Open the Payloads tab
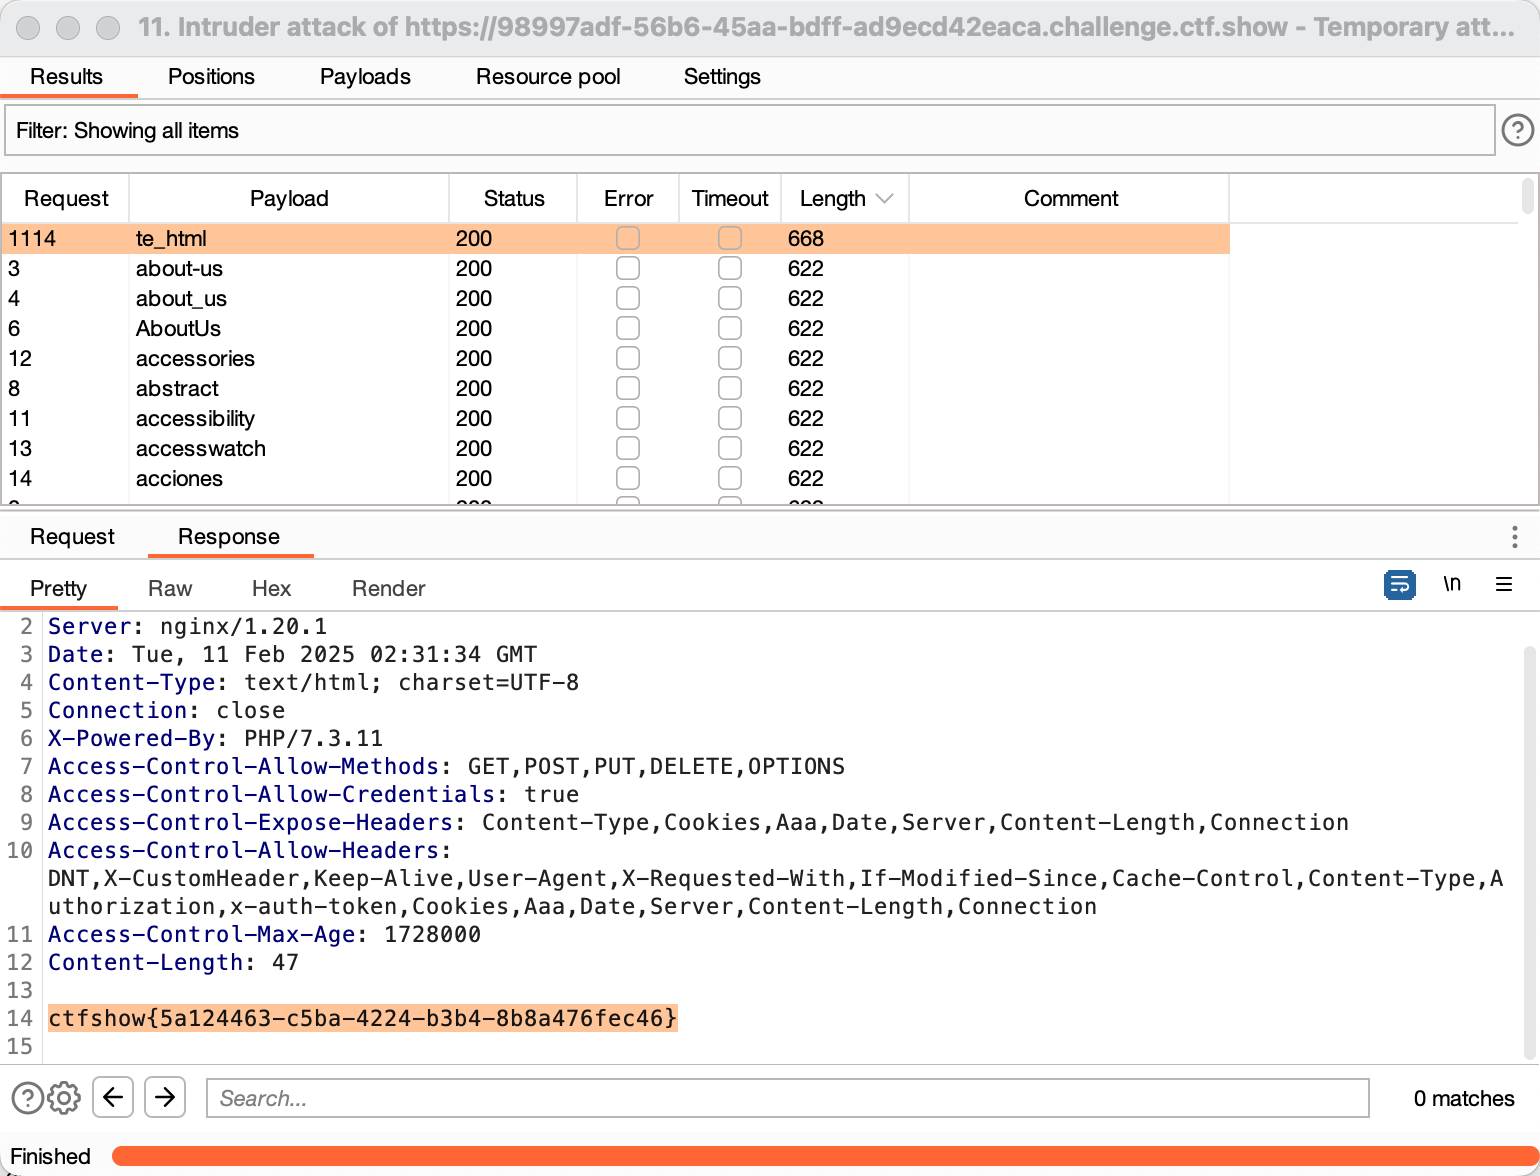1540x1176 pixels. point(365,77)
